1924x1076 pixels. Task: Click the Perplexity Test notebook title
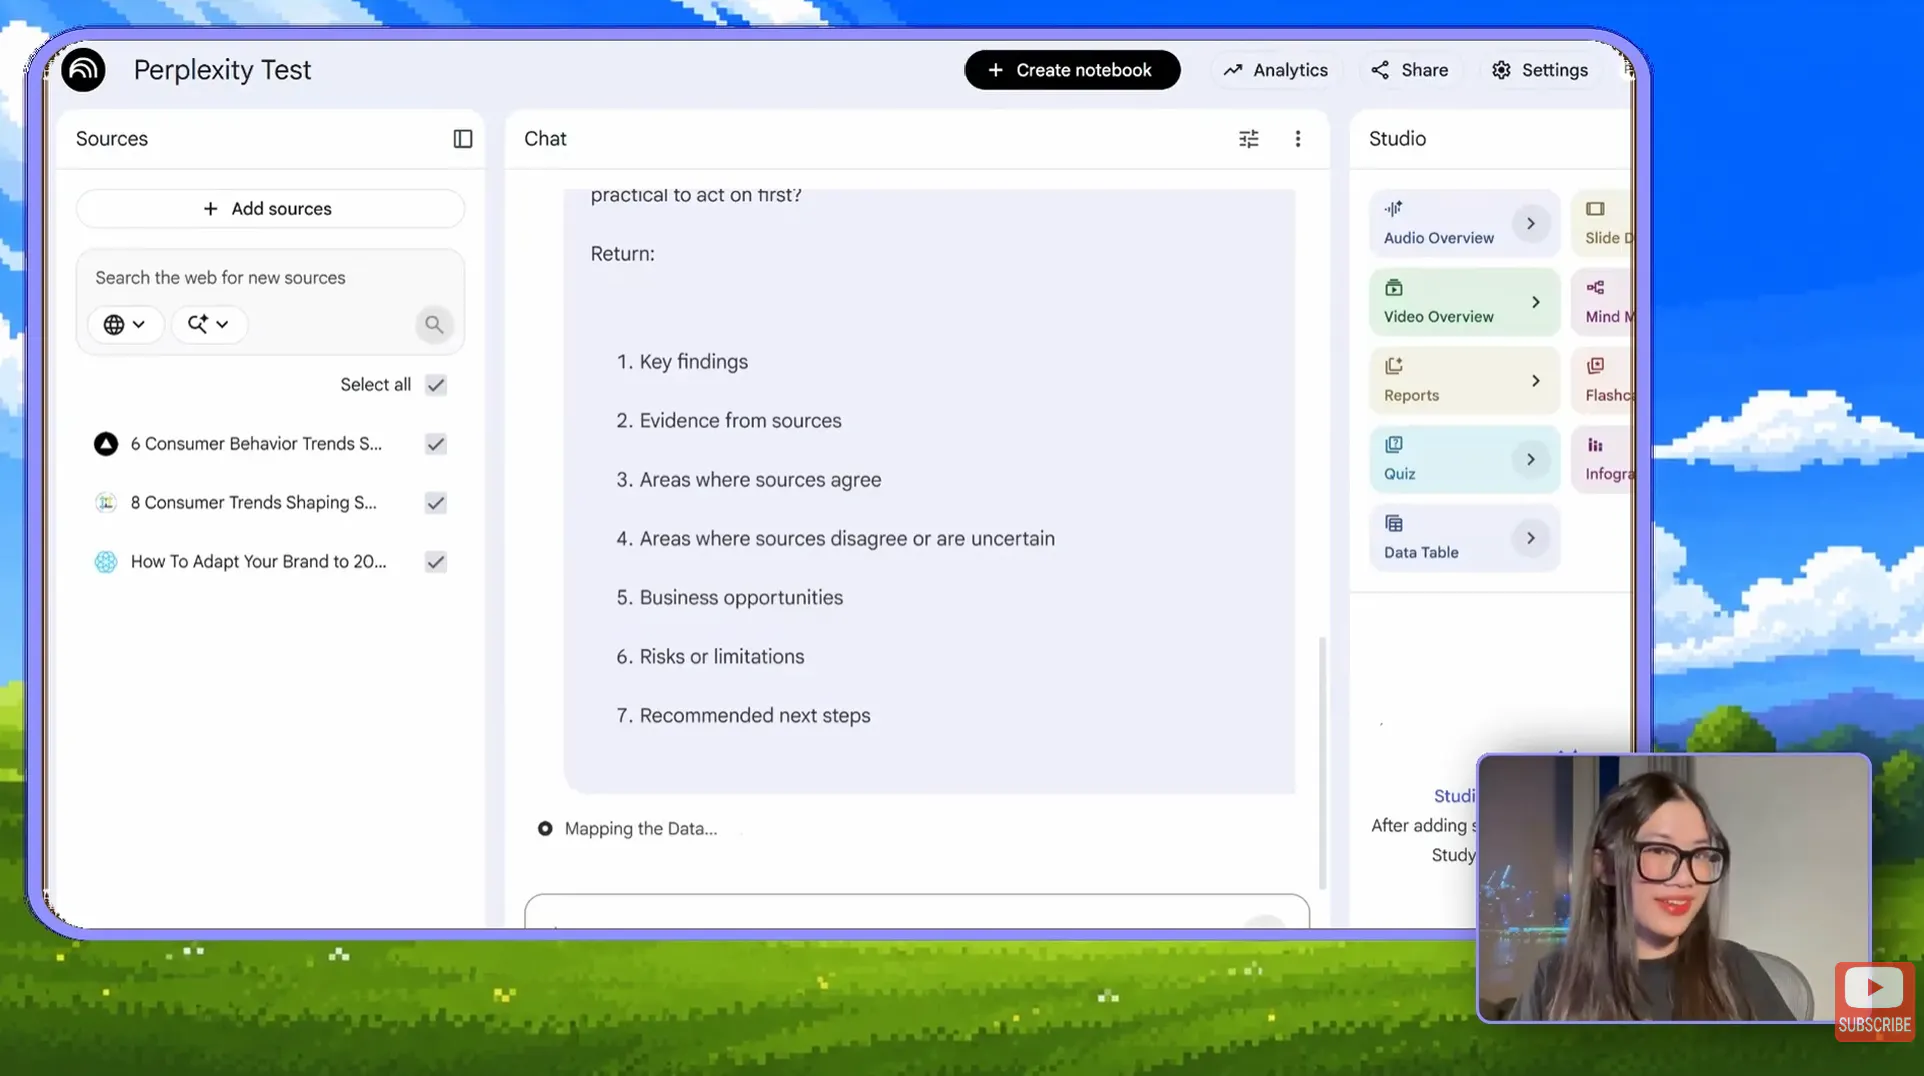pos(222,70)
